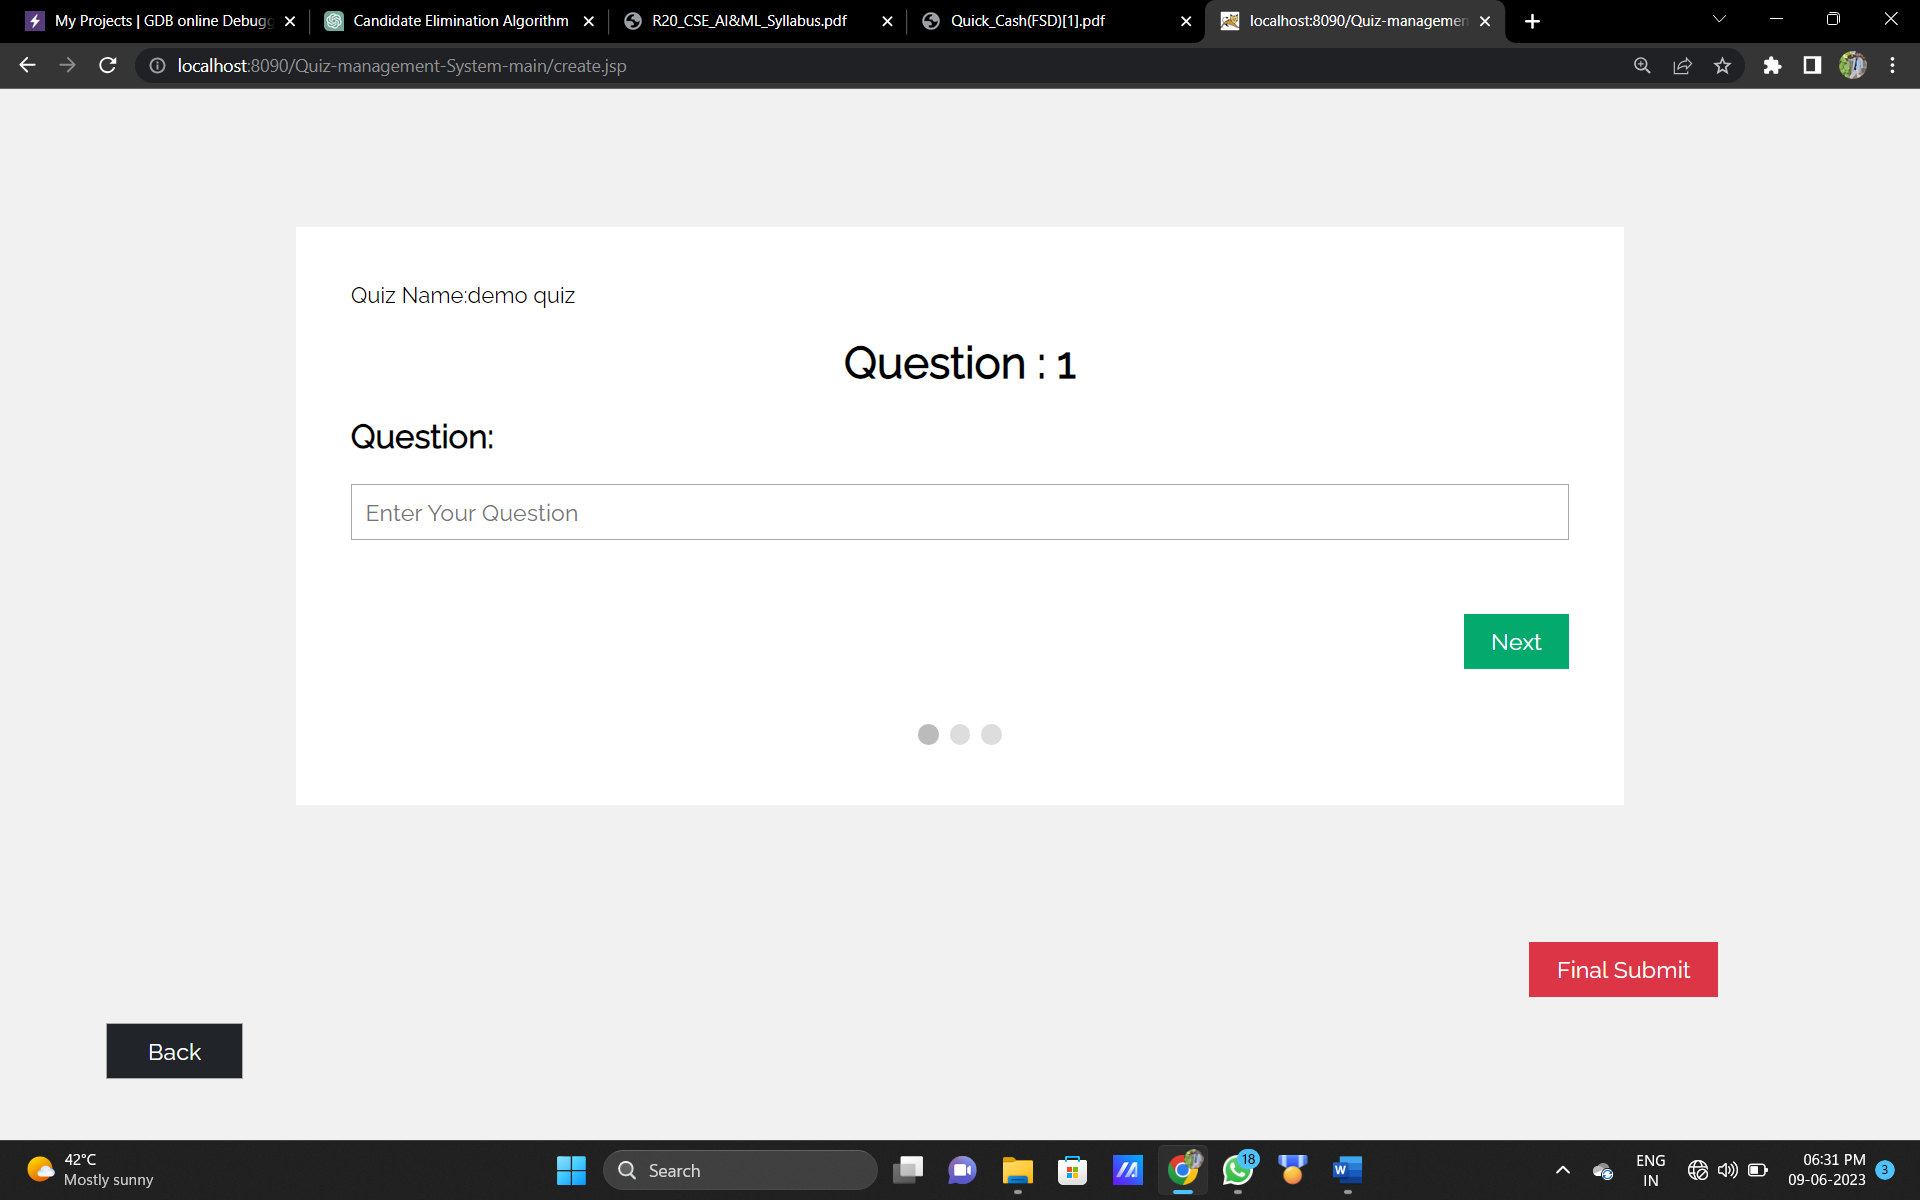Bookmark the page with the star icon
This screenshot has width=1920, height=1200.
1723,65
